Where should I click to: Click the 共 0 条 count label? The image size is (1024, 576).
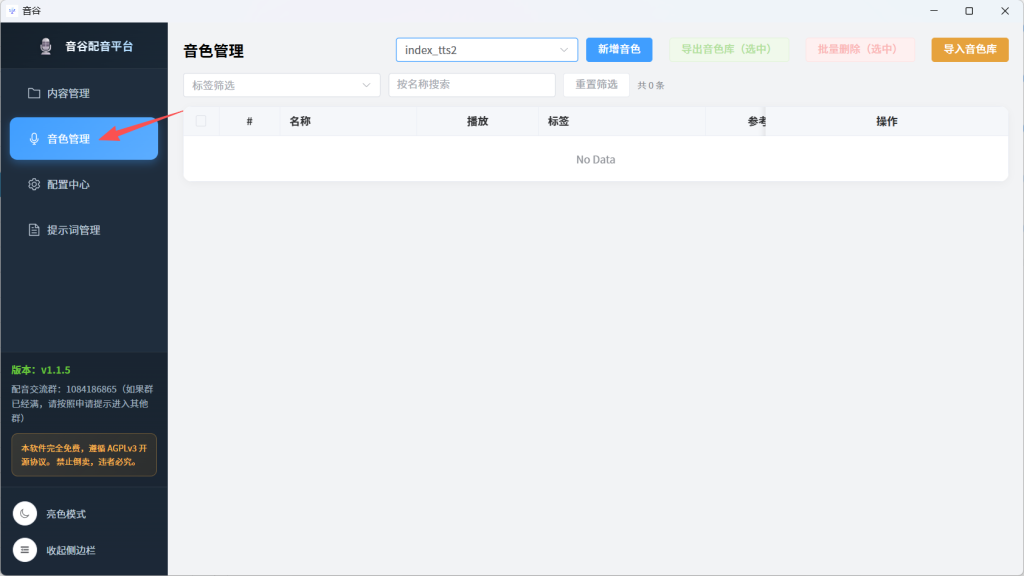tap(651, 86)
